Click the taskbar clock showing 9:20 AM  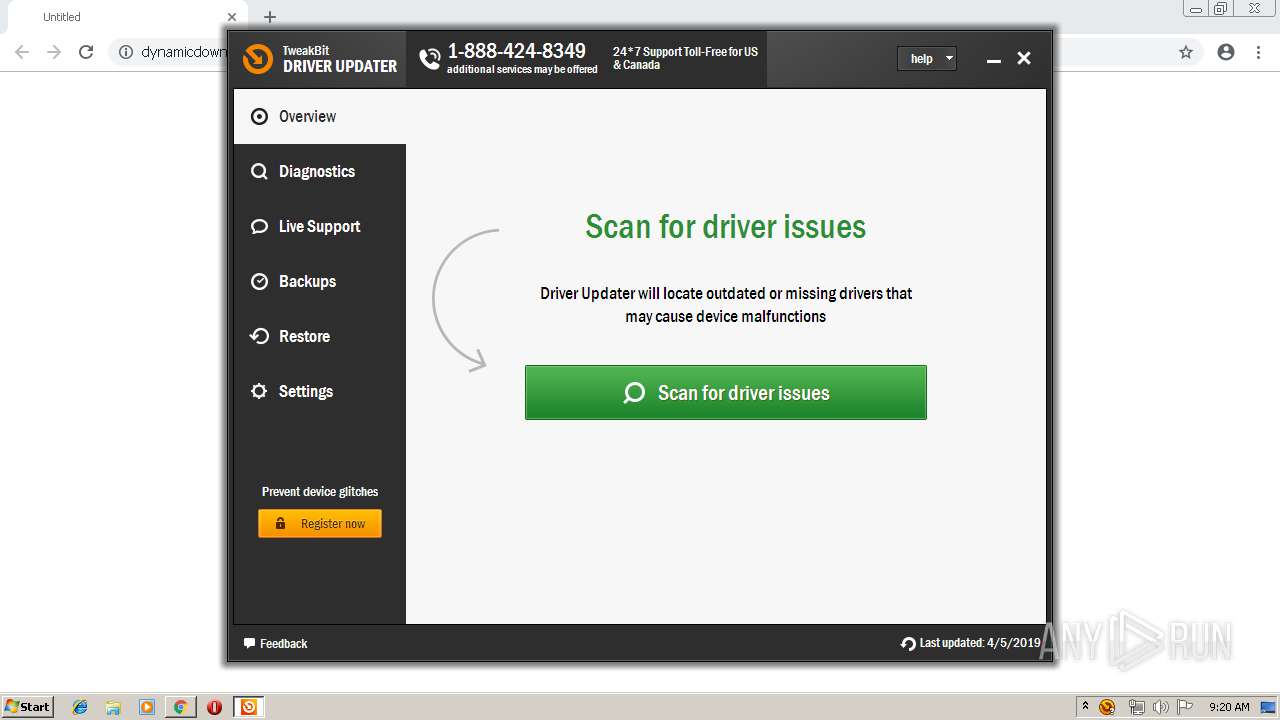(1229, 707)
